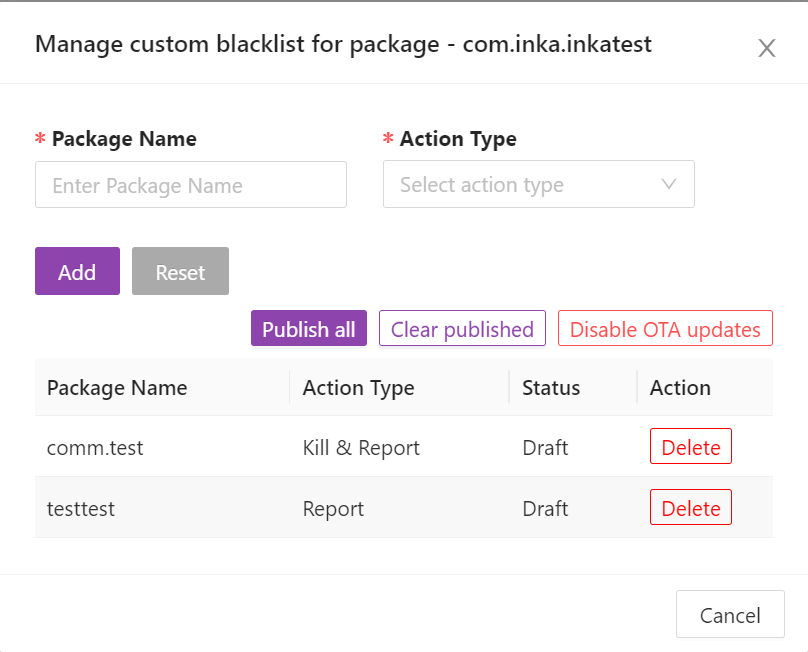This screenshot has width=808, height=652.
Task: Click the Draft status of comm.test
Action: (x=545, y=447)
